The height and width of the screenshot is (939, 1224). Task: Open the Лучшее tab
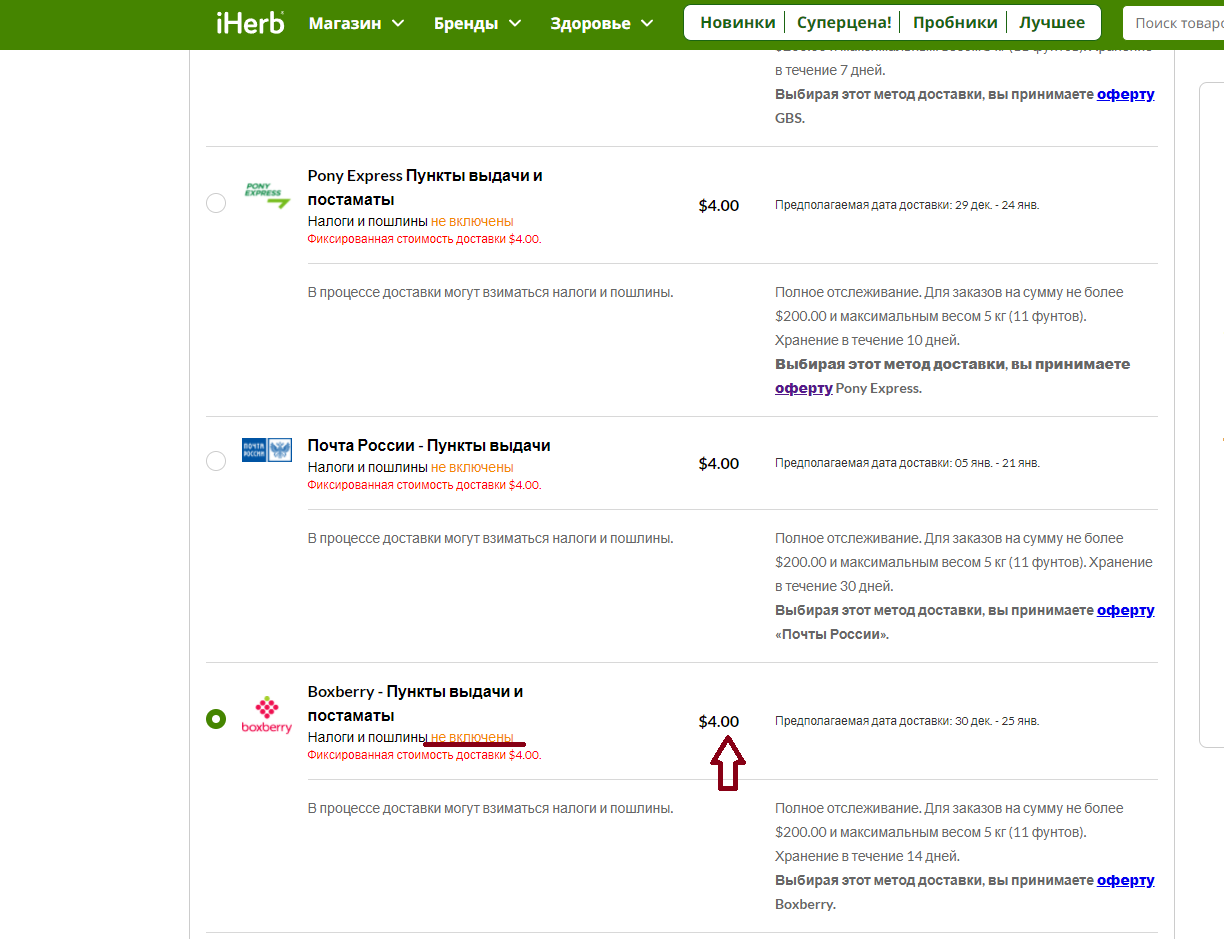(x=1052, y=22)
